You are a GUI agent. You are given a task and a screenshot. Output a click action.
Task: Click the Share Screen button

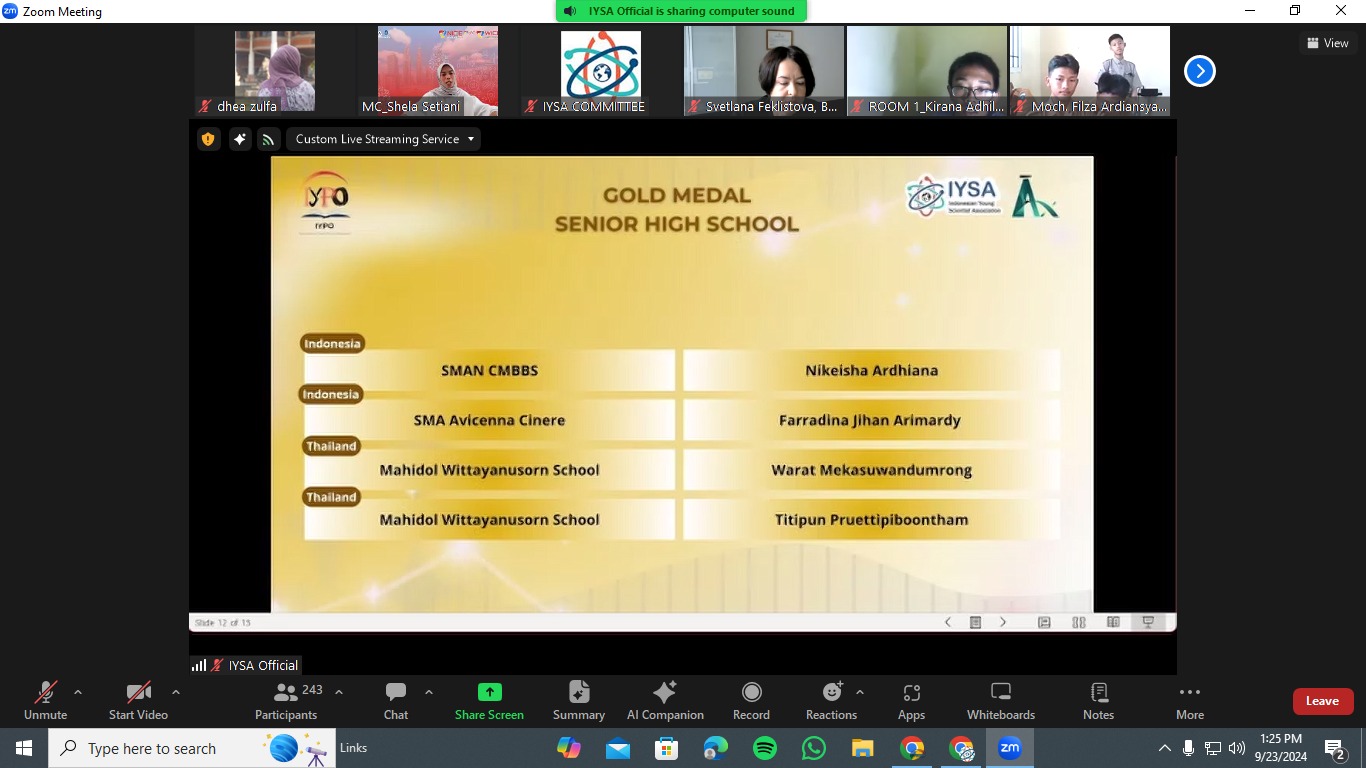tap(489, 700)
